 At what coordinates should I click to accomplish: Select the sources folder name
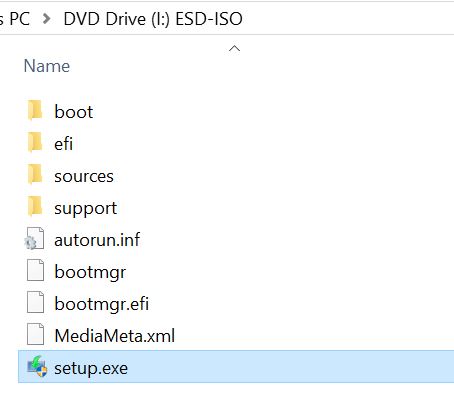(x=84, y=176)
